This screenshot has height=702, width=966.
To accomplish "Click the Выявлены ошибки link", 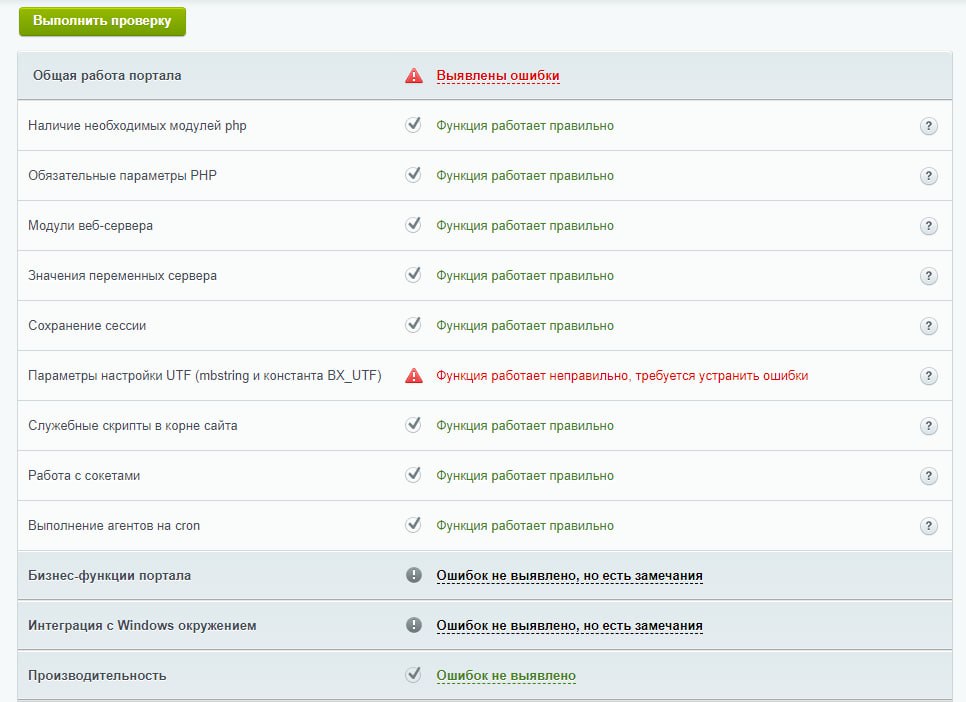I will 497,76.
